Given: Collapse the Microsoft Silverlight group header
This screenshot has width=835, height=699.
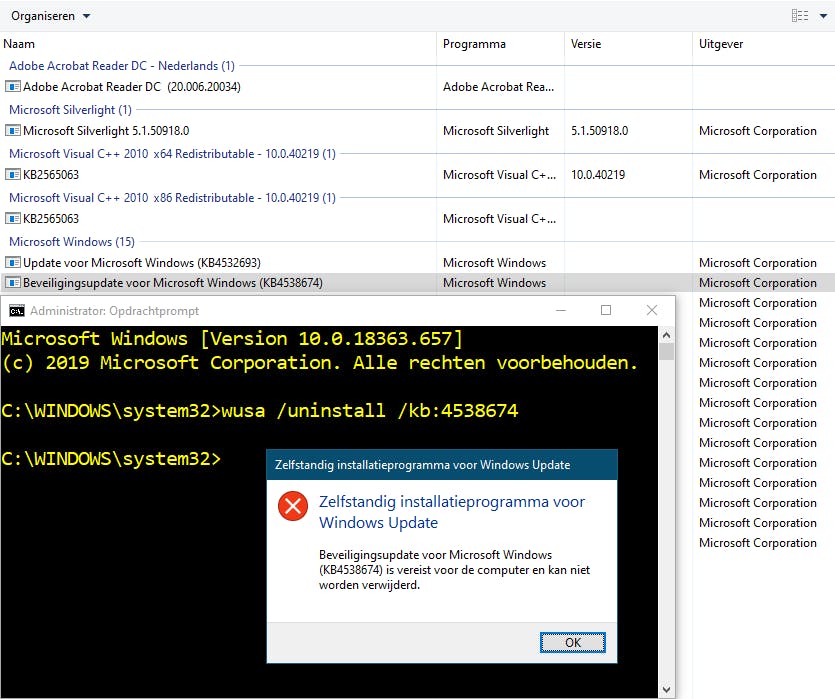Looking at the screenshot, I should (x=70, y=110).
